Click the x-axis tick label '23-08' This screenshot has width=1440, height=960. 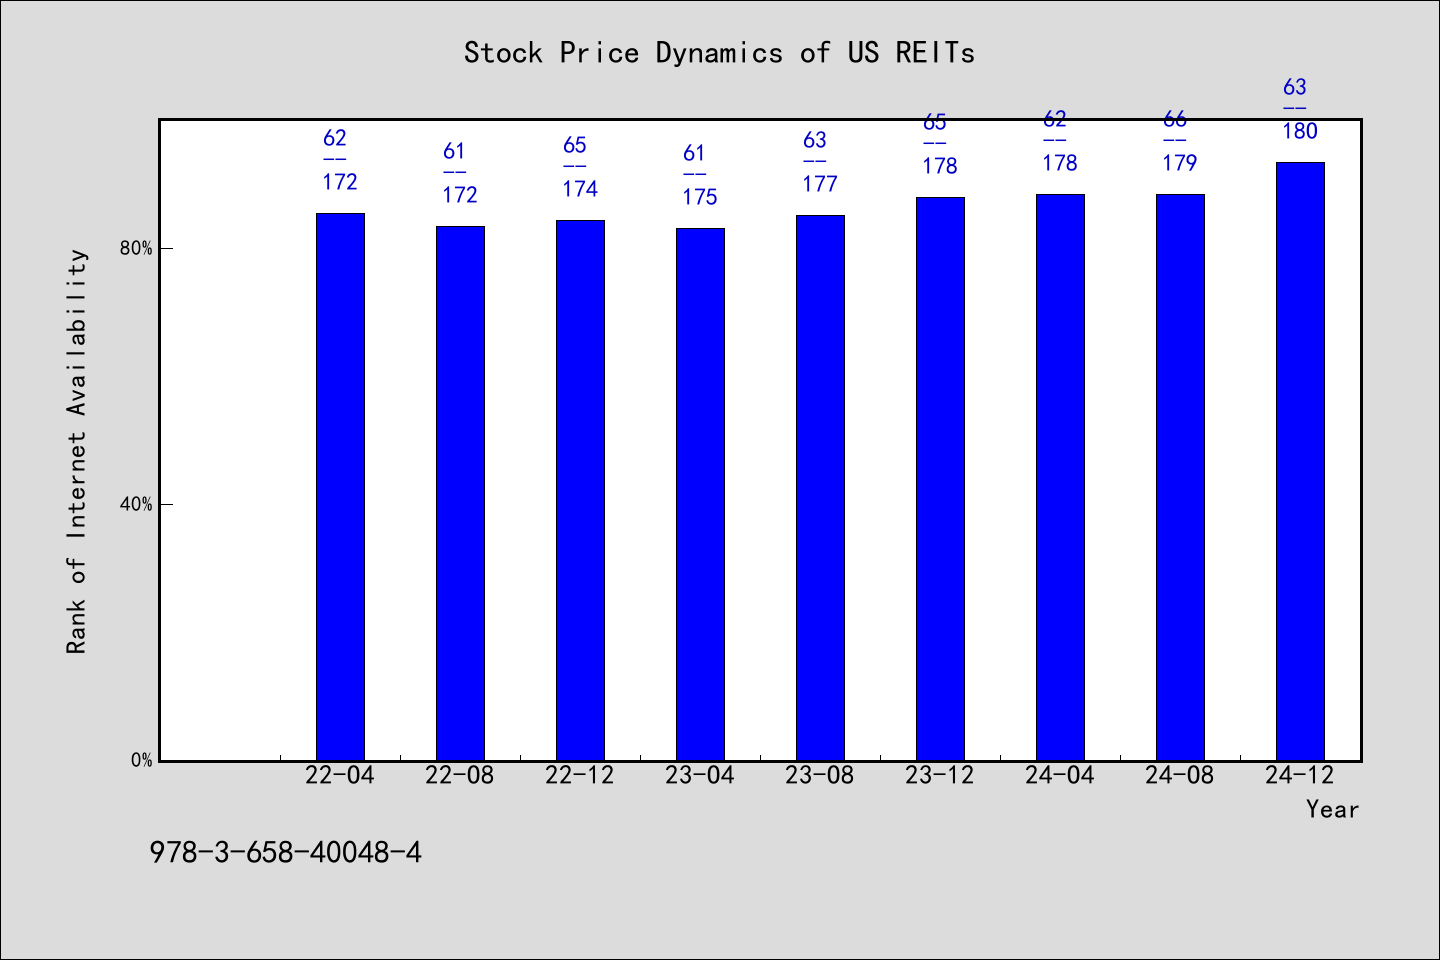pos(820,775)
